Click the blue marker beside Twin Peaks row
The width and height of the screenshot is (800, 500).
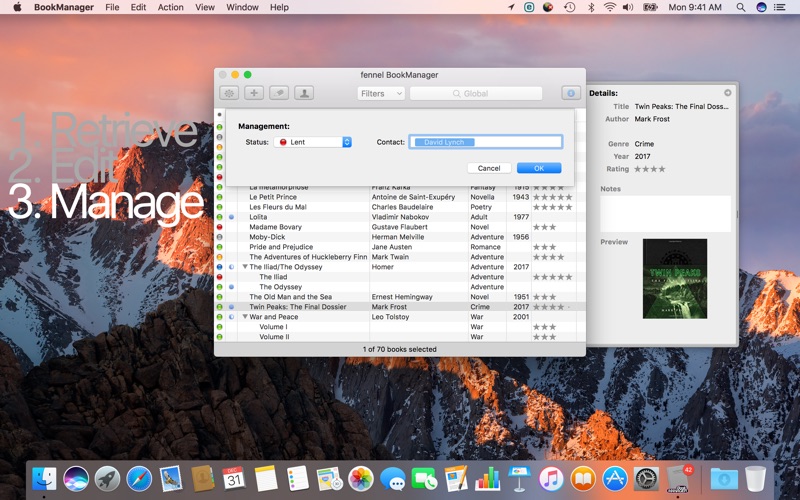point(231,307)
